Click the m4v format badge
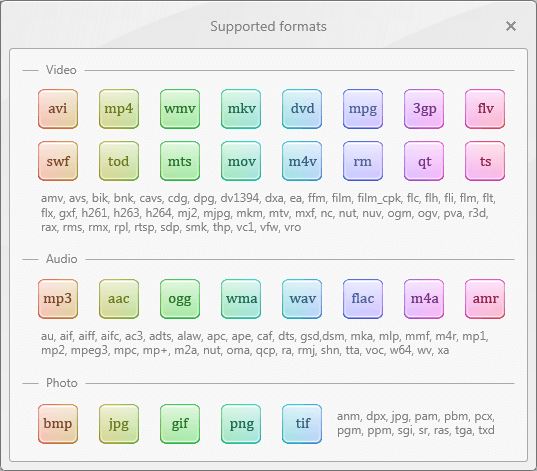The height and width of the screenshot is (471, 537). pos(302,161)
